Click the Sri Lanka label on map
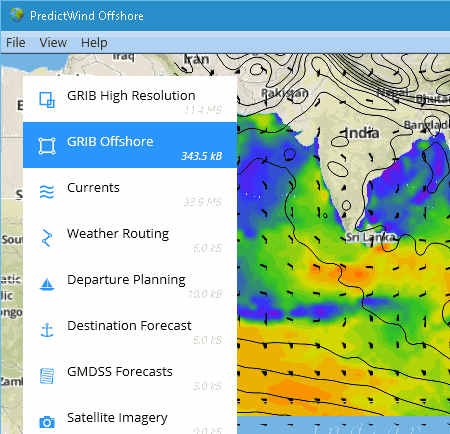The width and height of the screenshot is (450, 434). 371,237
